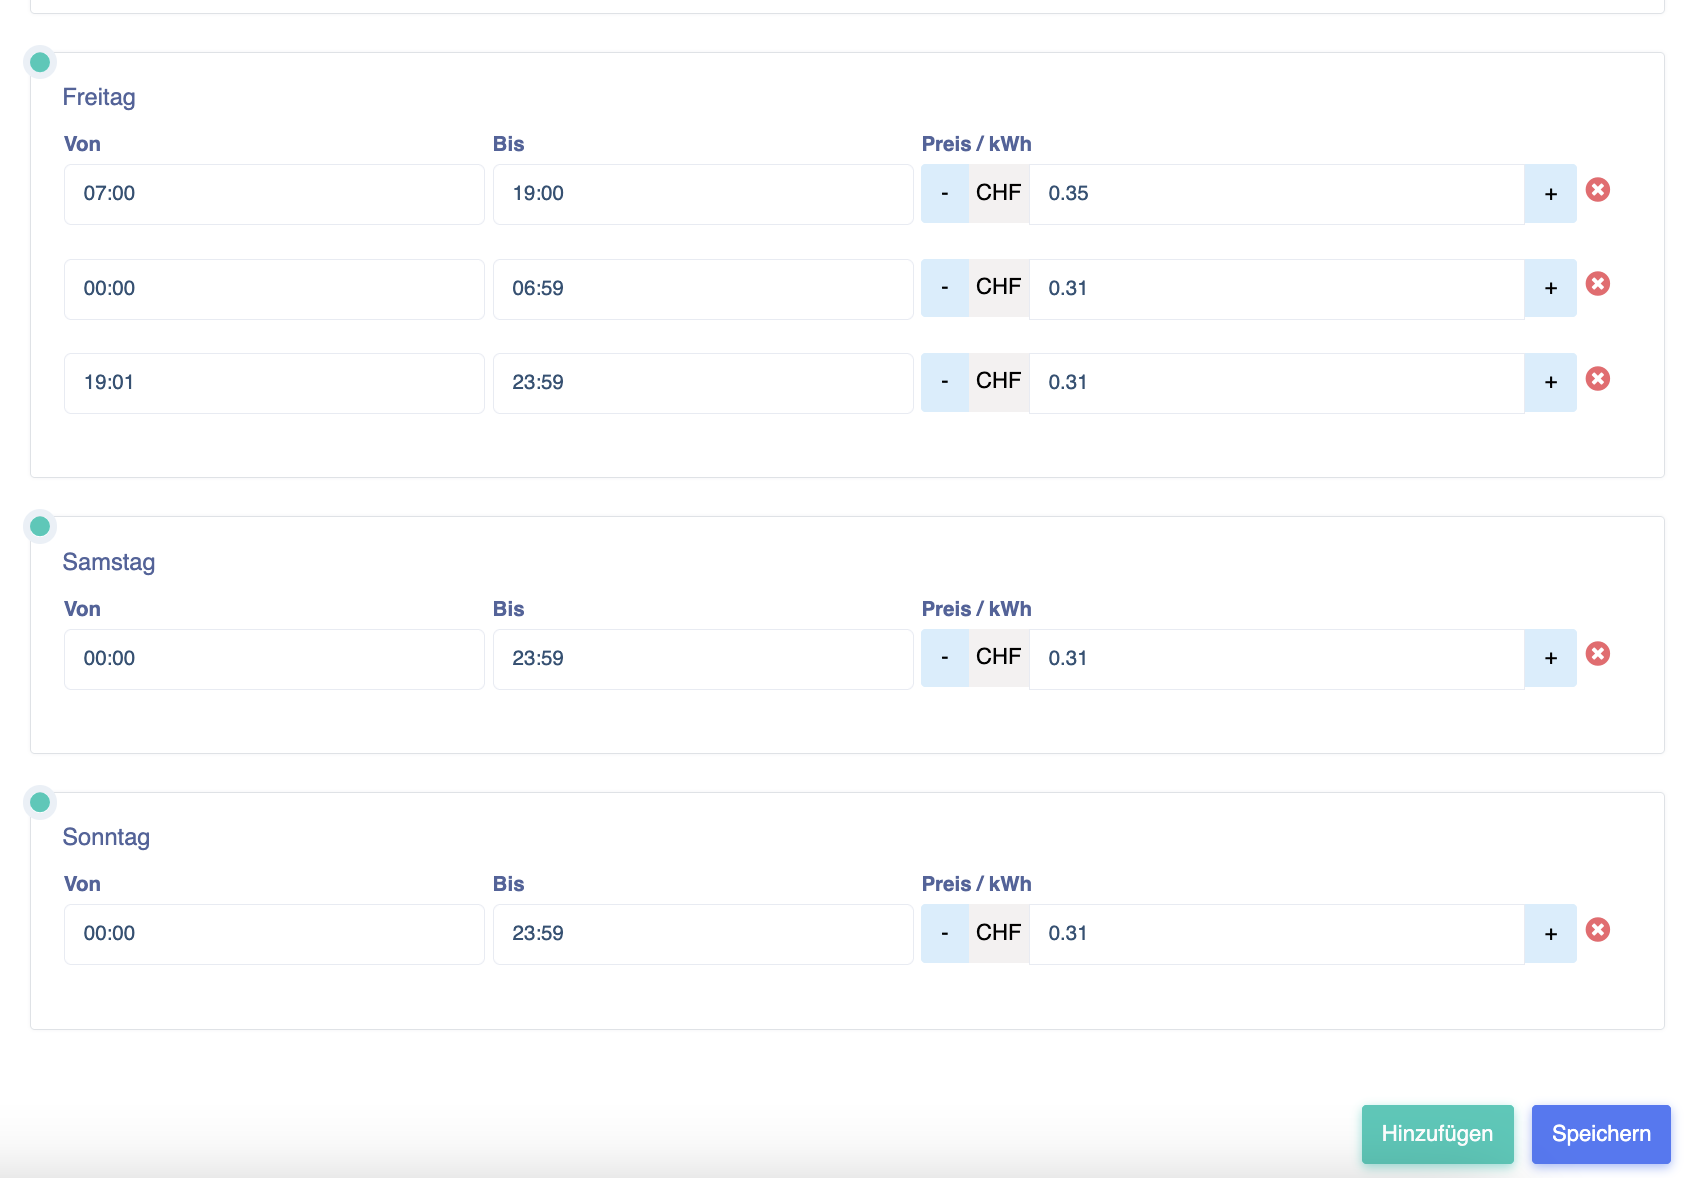
Task: Delete Freitag 07:00–19:00 price row
Action: click(1598, 189)
